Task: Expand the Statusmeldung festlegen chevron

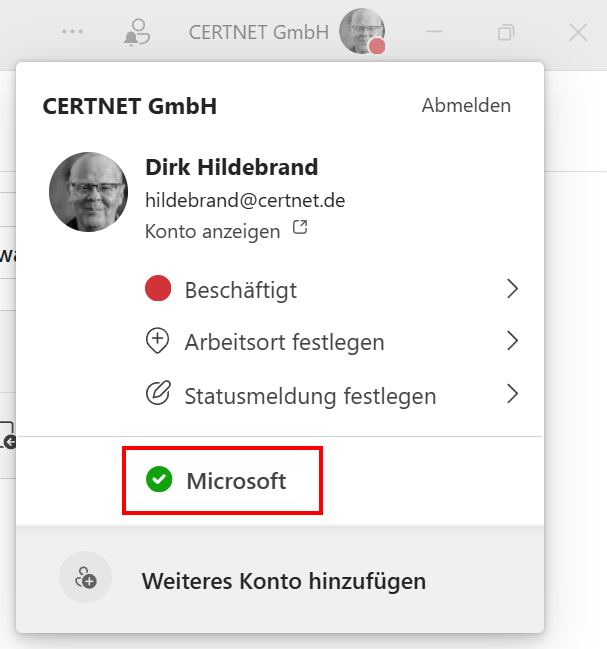Action: (512, 394)
